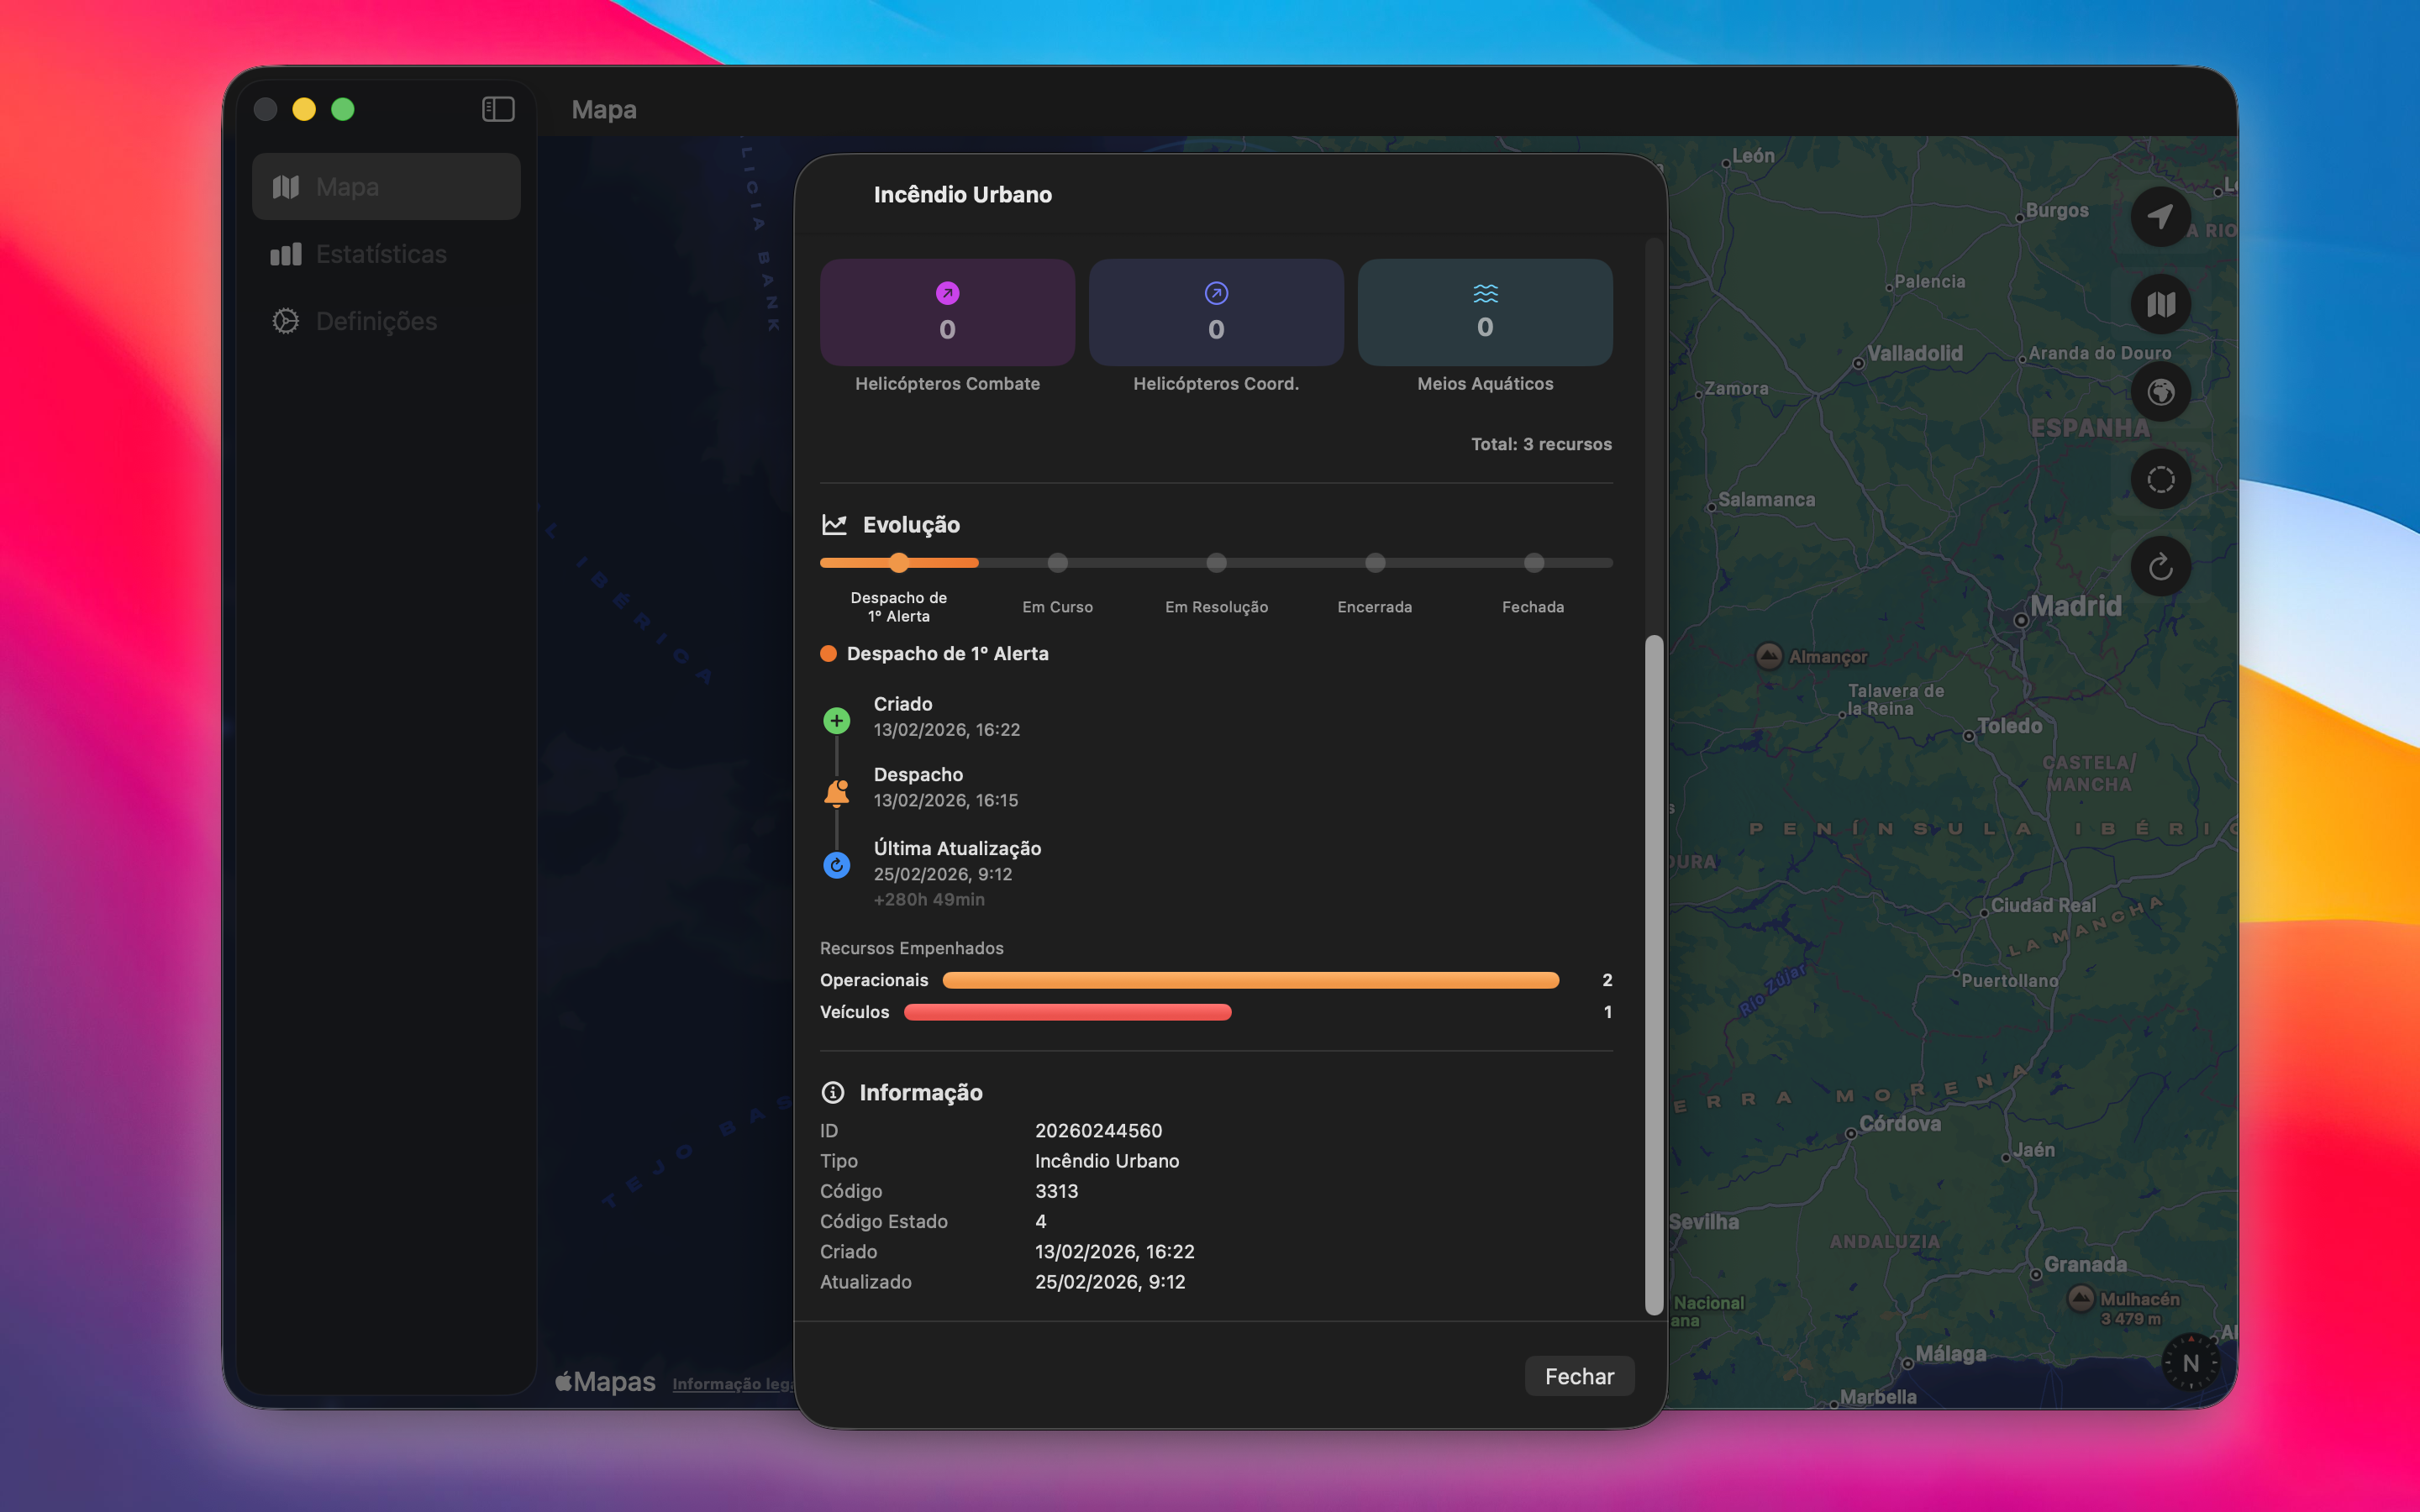Refresh map data with circular arrow button
The height and width of the screenshot is (1512, 2420).
click(x=2160, y=567)
